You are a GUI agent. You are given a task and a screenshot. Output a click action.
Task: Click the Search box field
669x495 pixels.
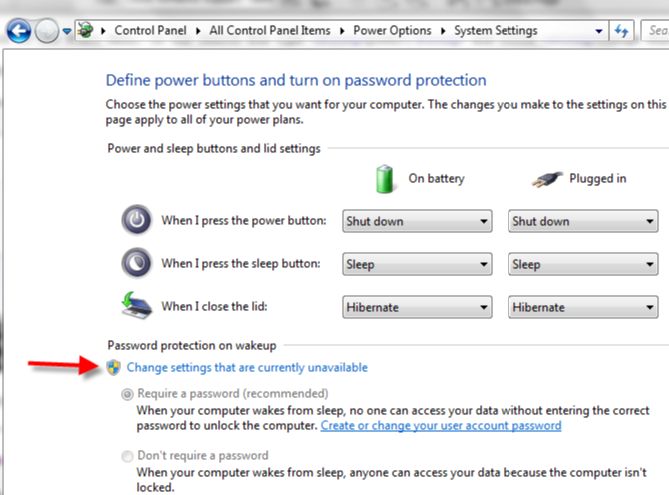[x=655, y=31]
